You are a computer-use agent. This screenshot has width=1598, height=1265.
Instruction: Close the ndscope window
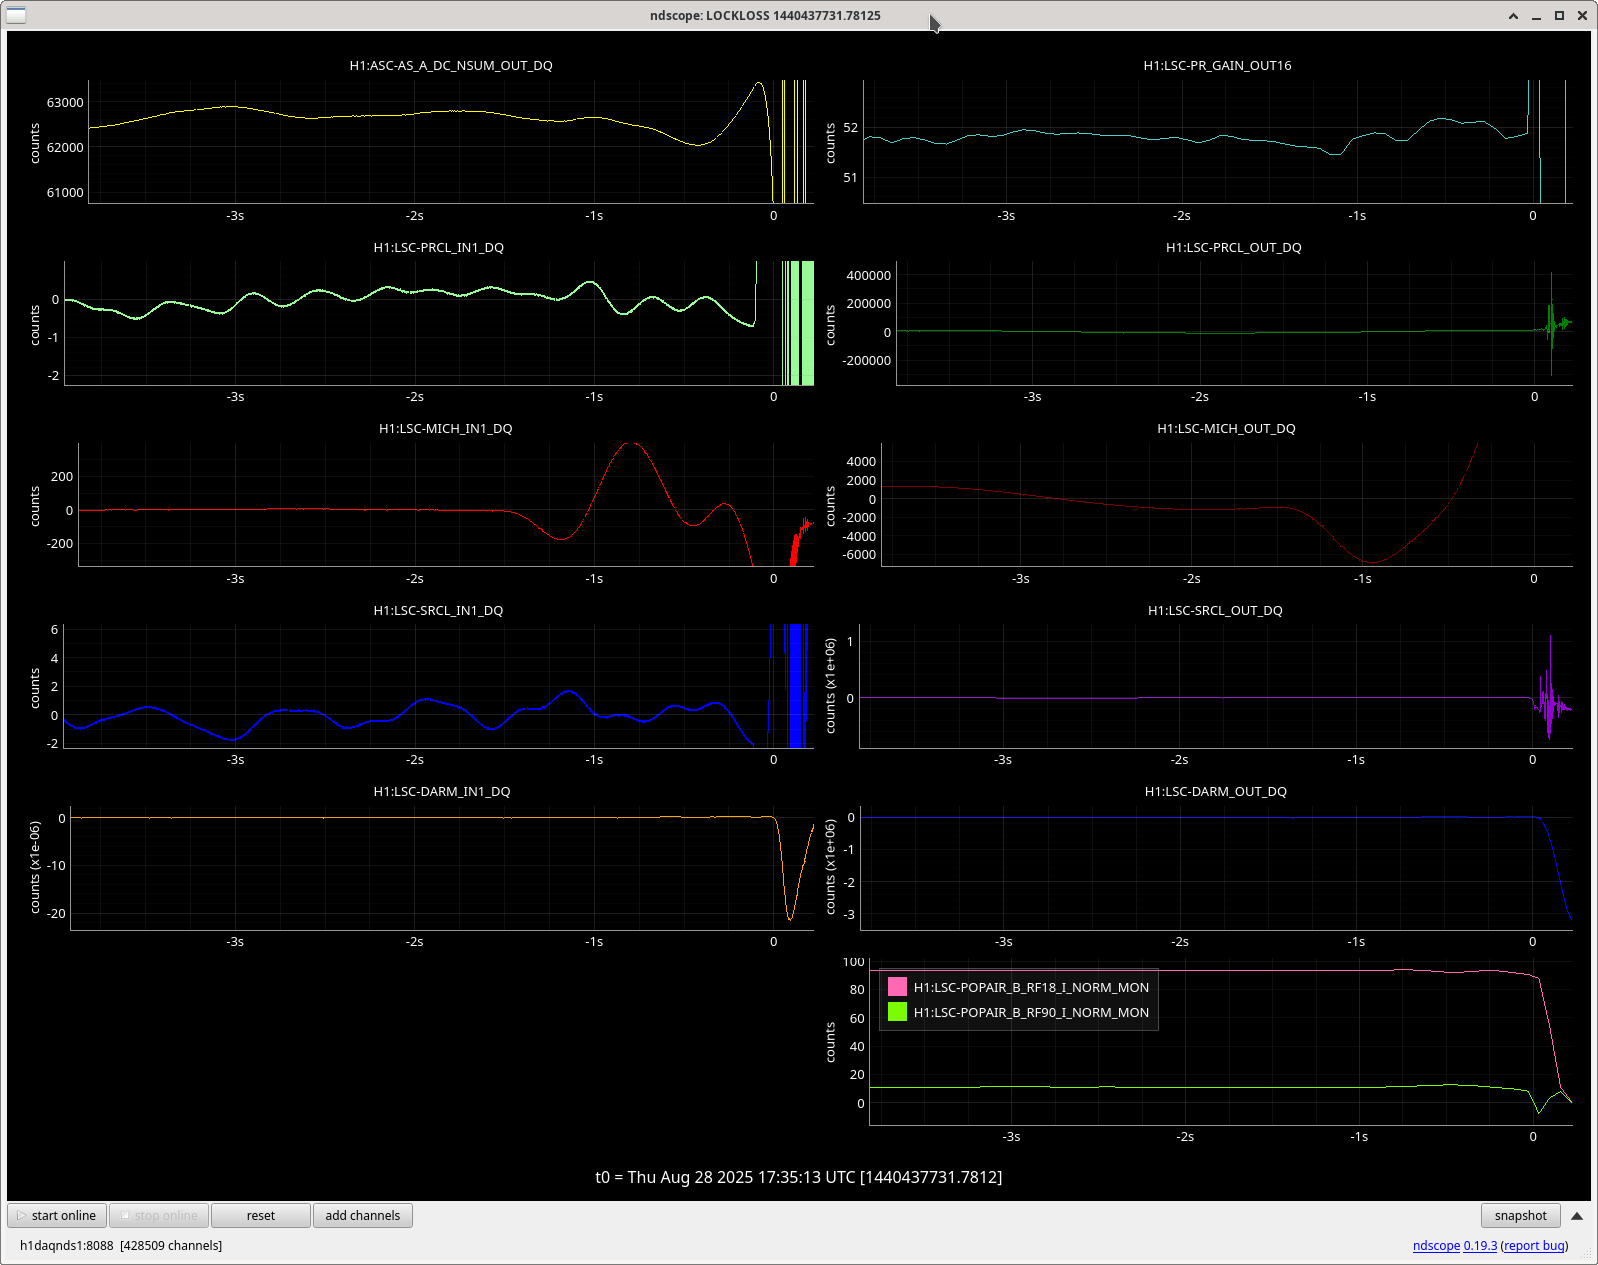pos(1582,15)
